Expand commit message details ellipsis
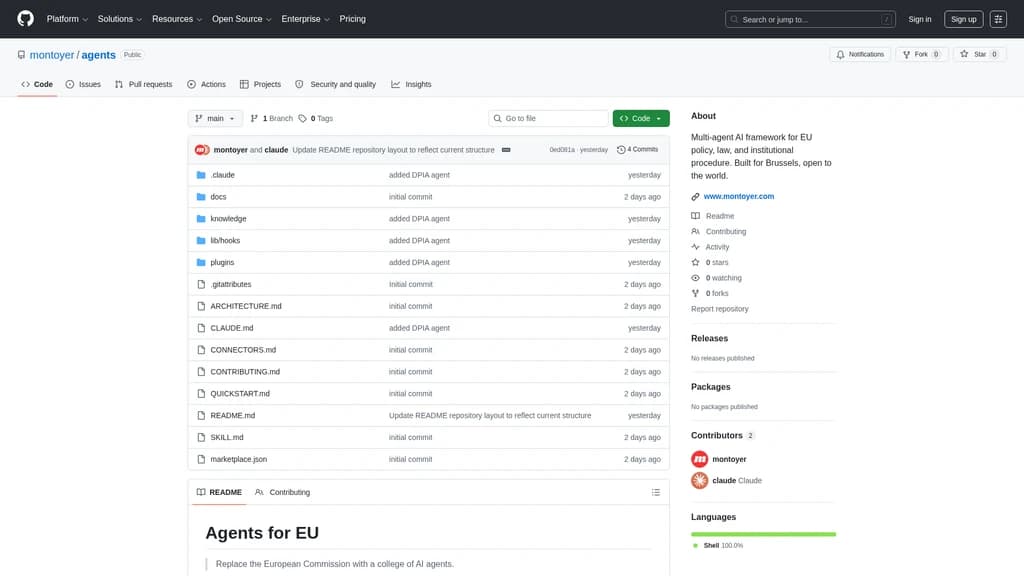The image size is (1024, 576). click(506, 150)
